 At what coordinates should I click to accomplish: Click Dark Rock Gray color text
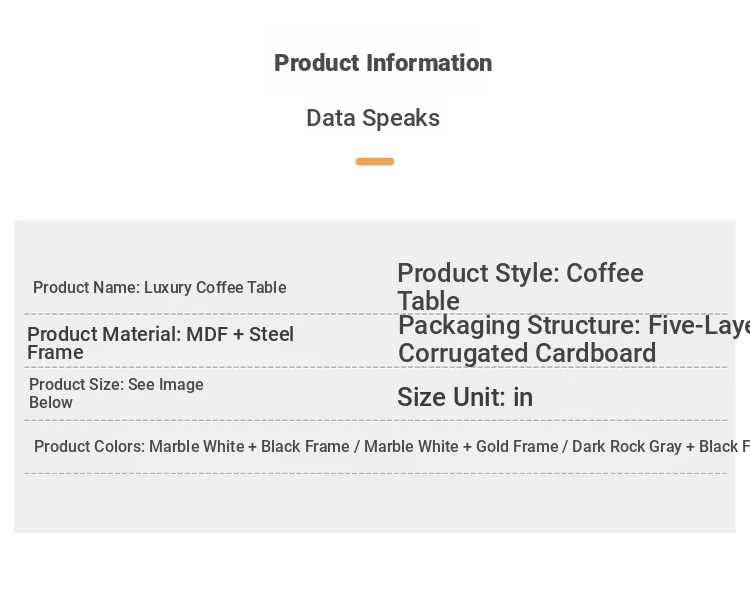click(x=627, y=446)
